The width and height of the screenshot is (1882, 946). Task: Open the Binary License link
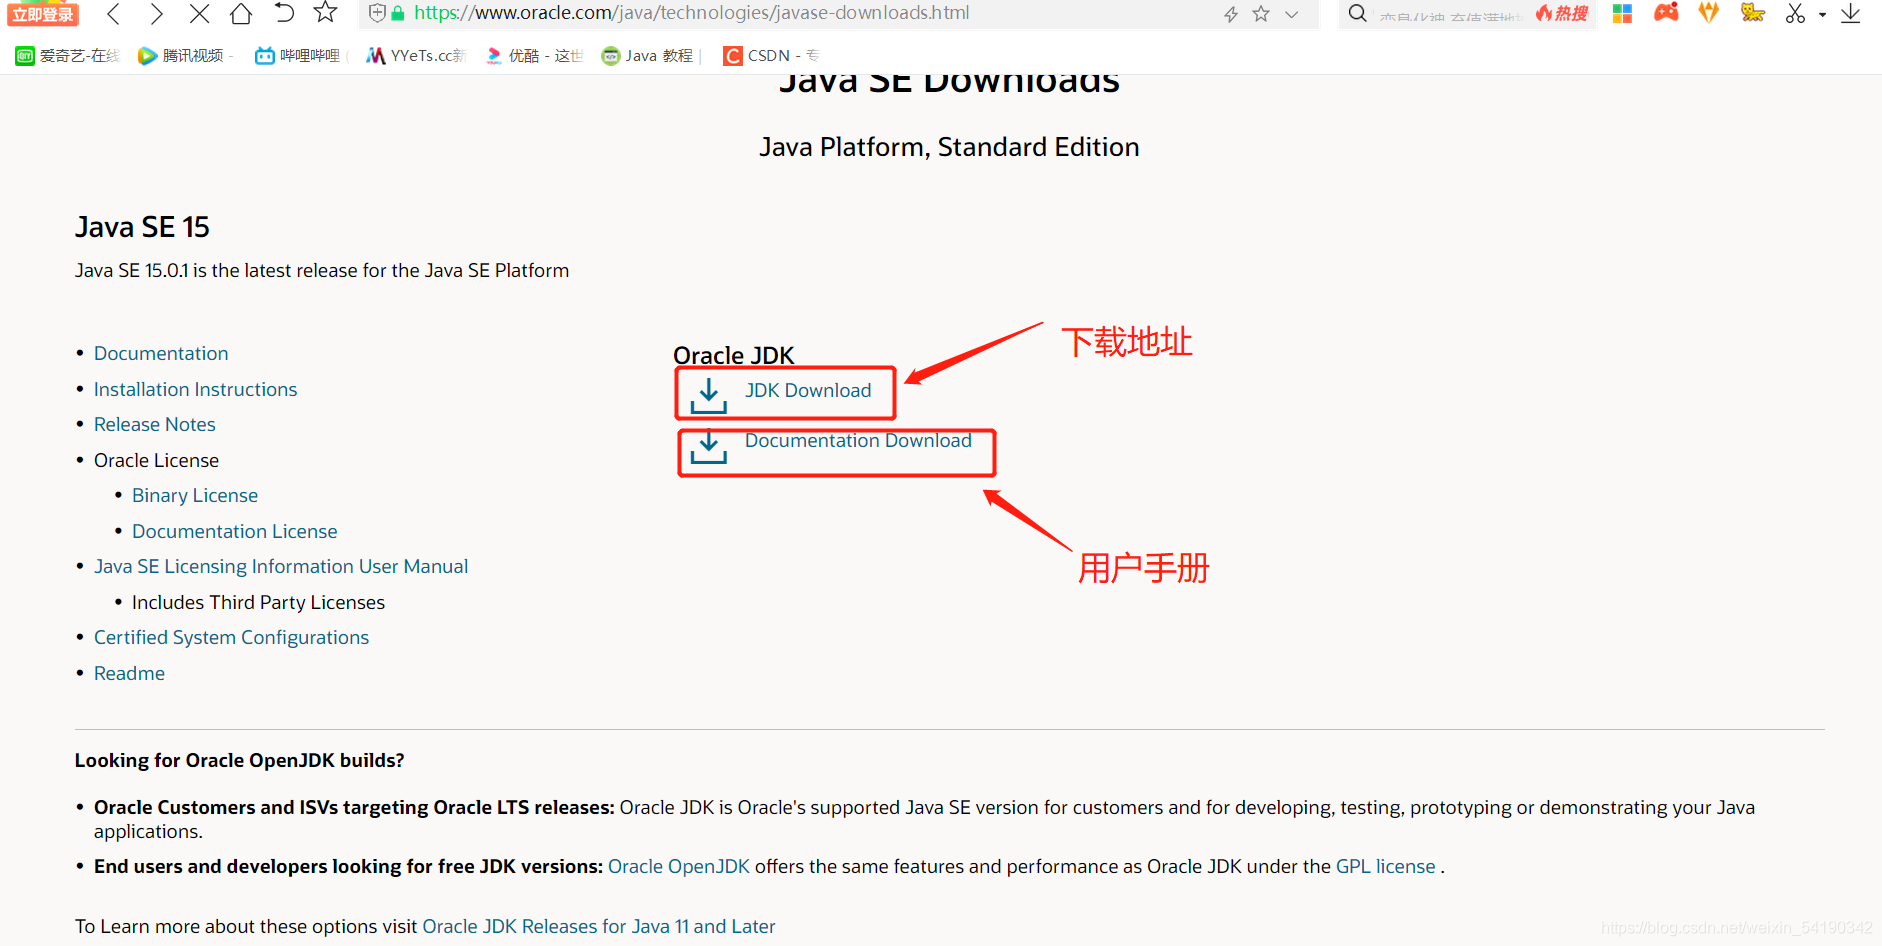(195, 495)
